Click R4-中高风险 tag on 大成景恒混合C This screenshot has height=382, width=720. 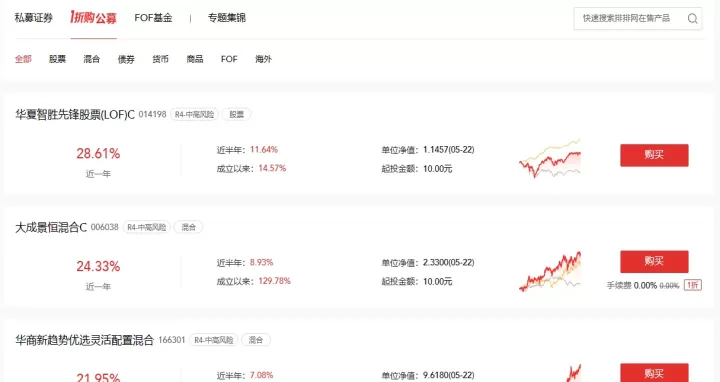pyautogui.click(x=147, y=227)
